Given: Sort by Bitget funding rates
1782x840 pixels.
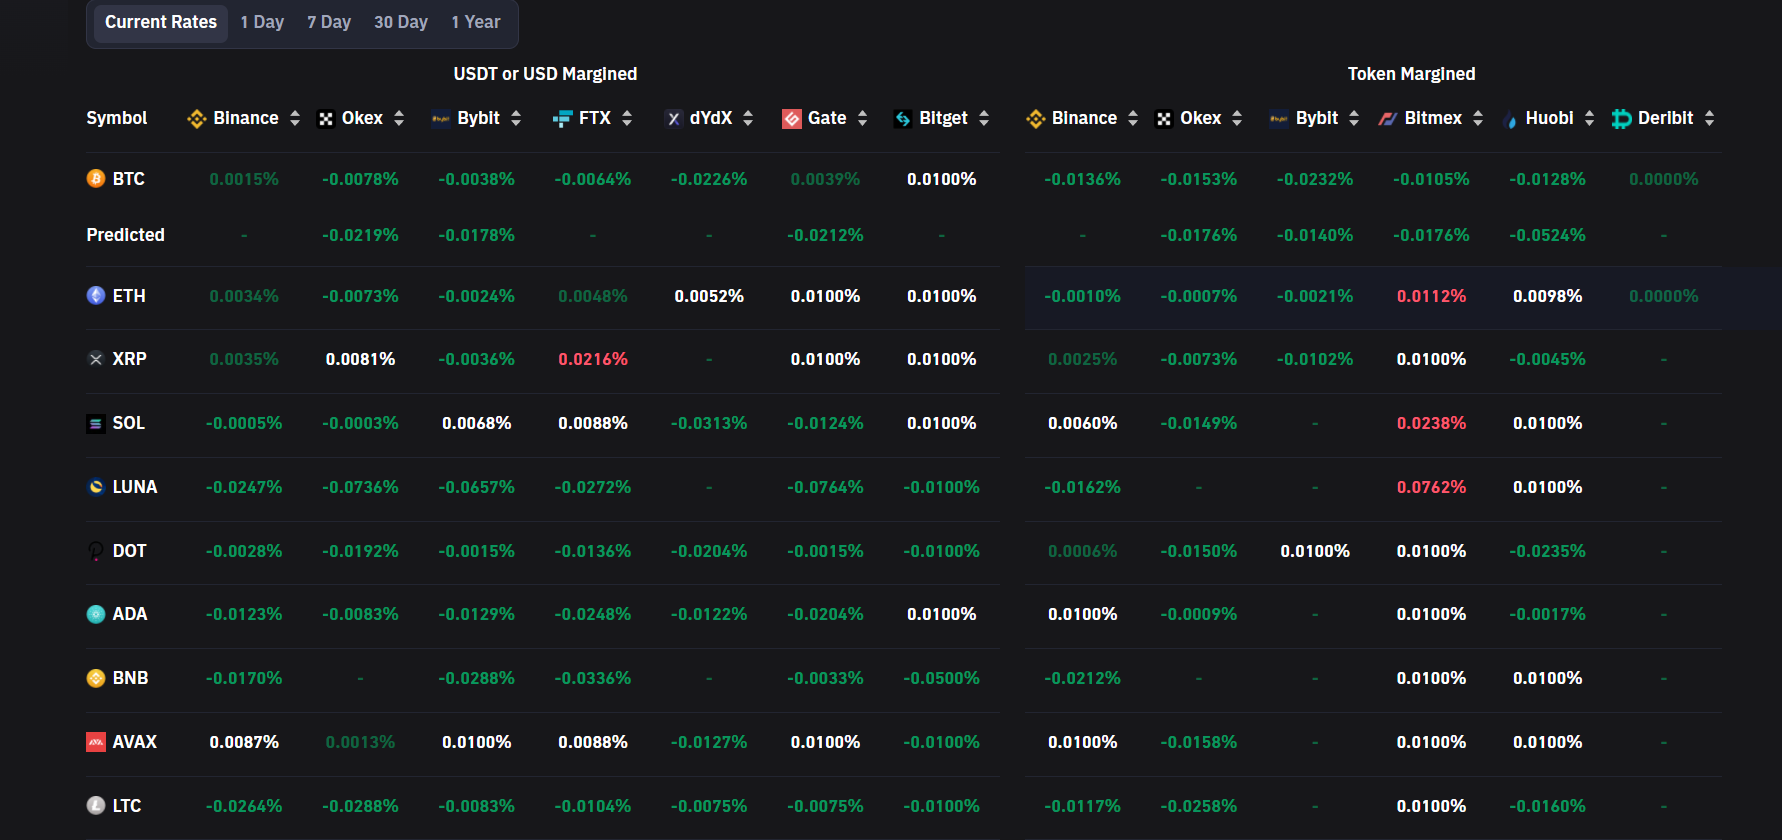Looking at the screenshot, I should coord(984,118).
